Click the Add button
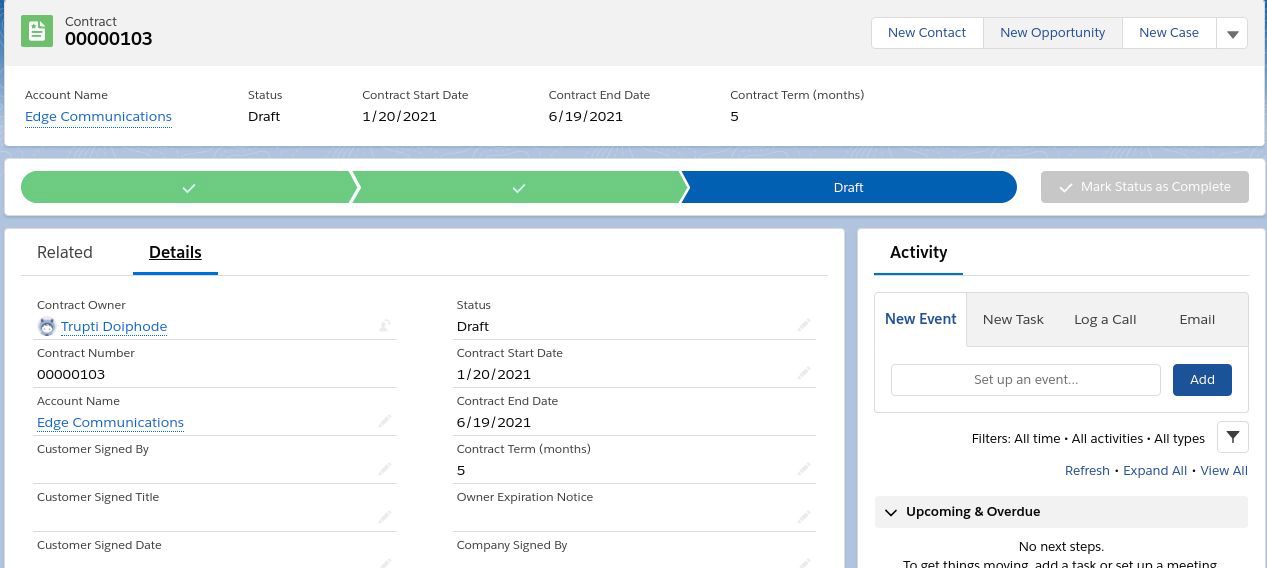 (x=1202, y=379)
